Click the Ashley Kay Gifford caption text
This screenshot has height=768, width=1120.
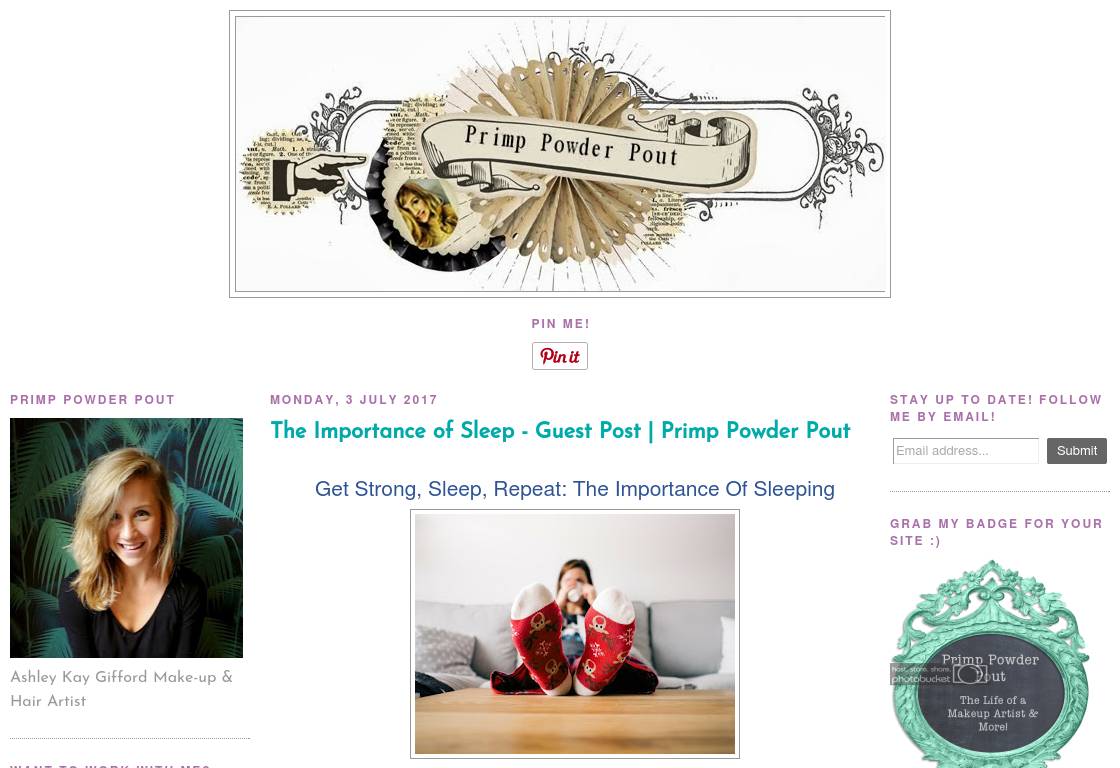coord(121,689)
